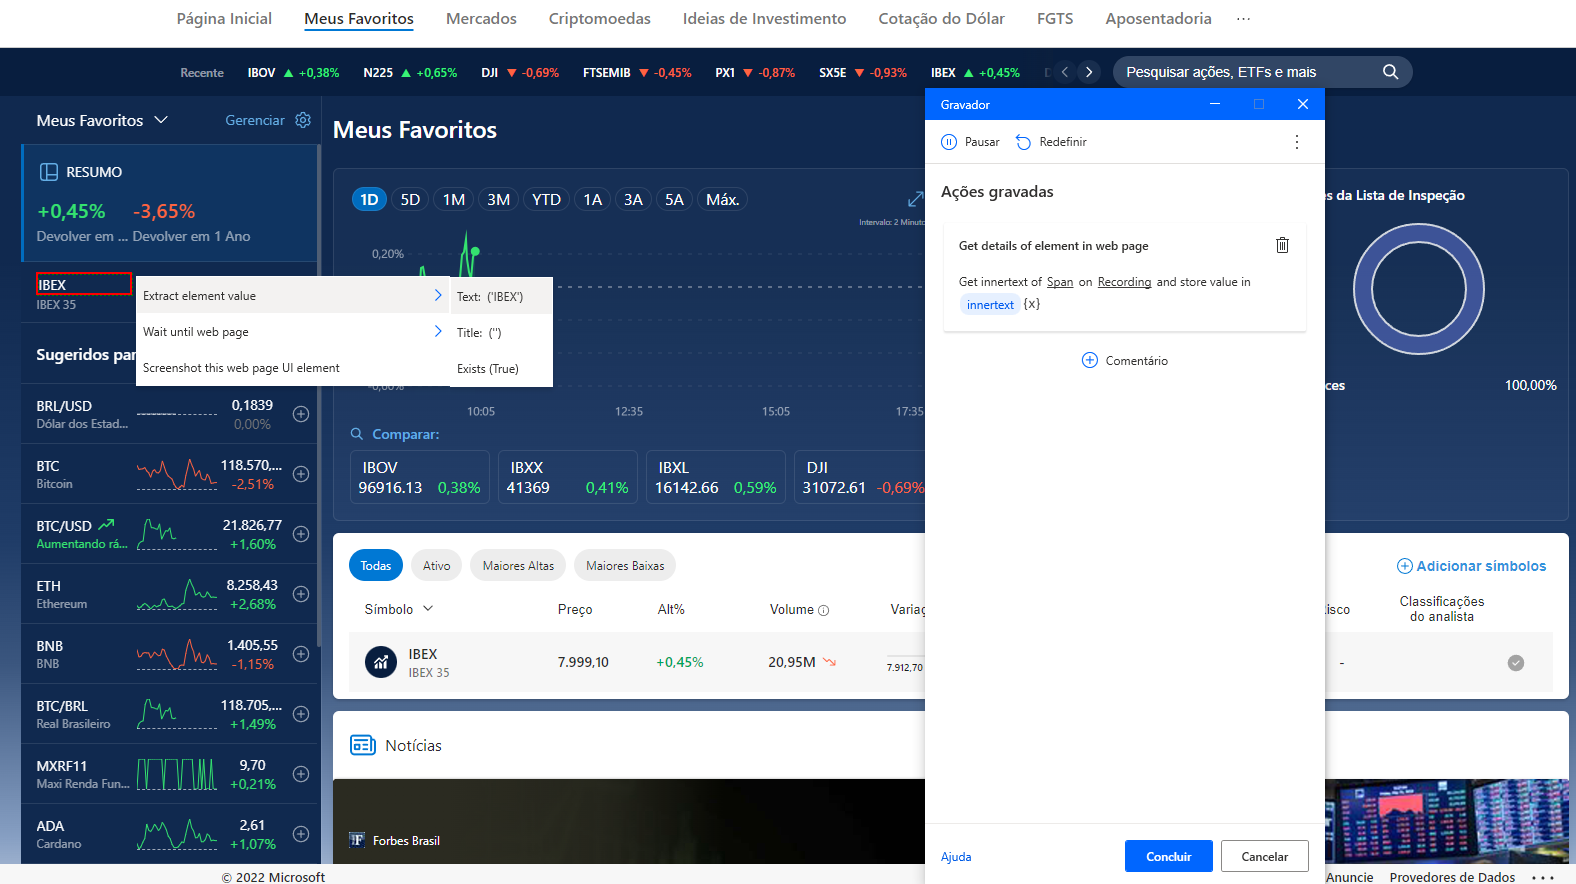
Task: Click Adicionar símbolos link
Action: coord(1472,566)
